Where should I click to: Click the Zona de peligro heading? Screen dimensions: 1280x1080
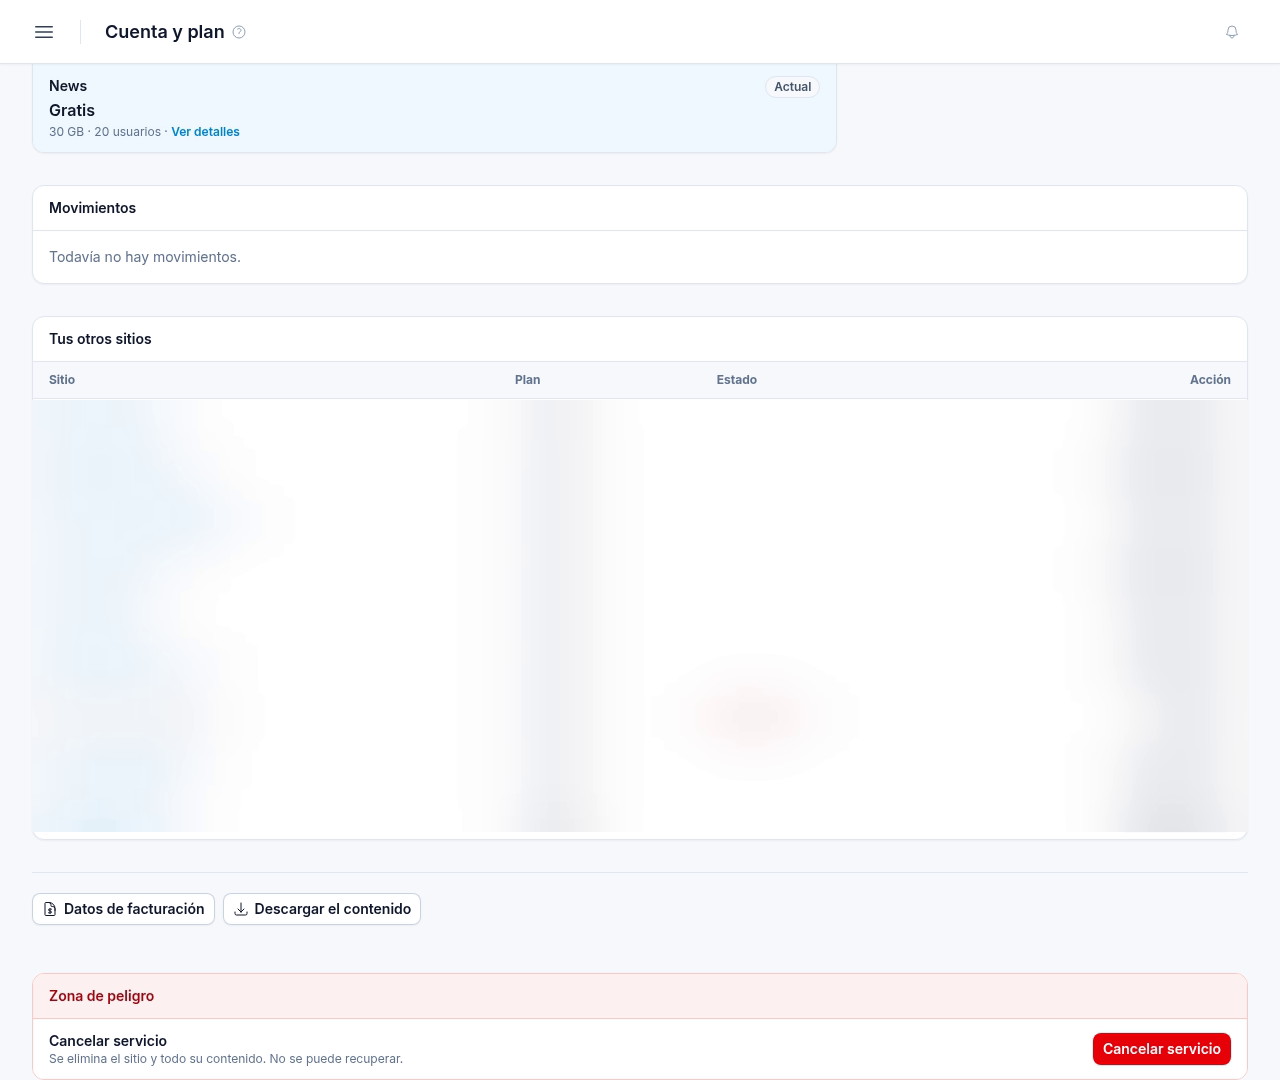(x=101, y=996)
